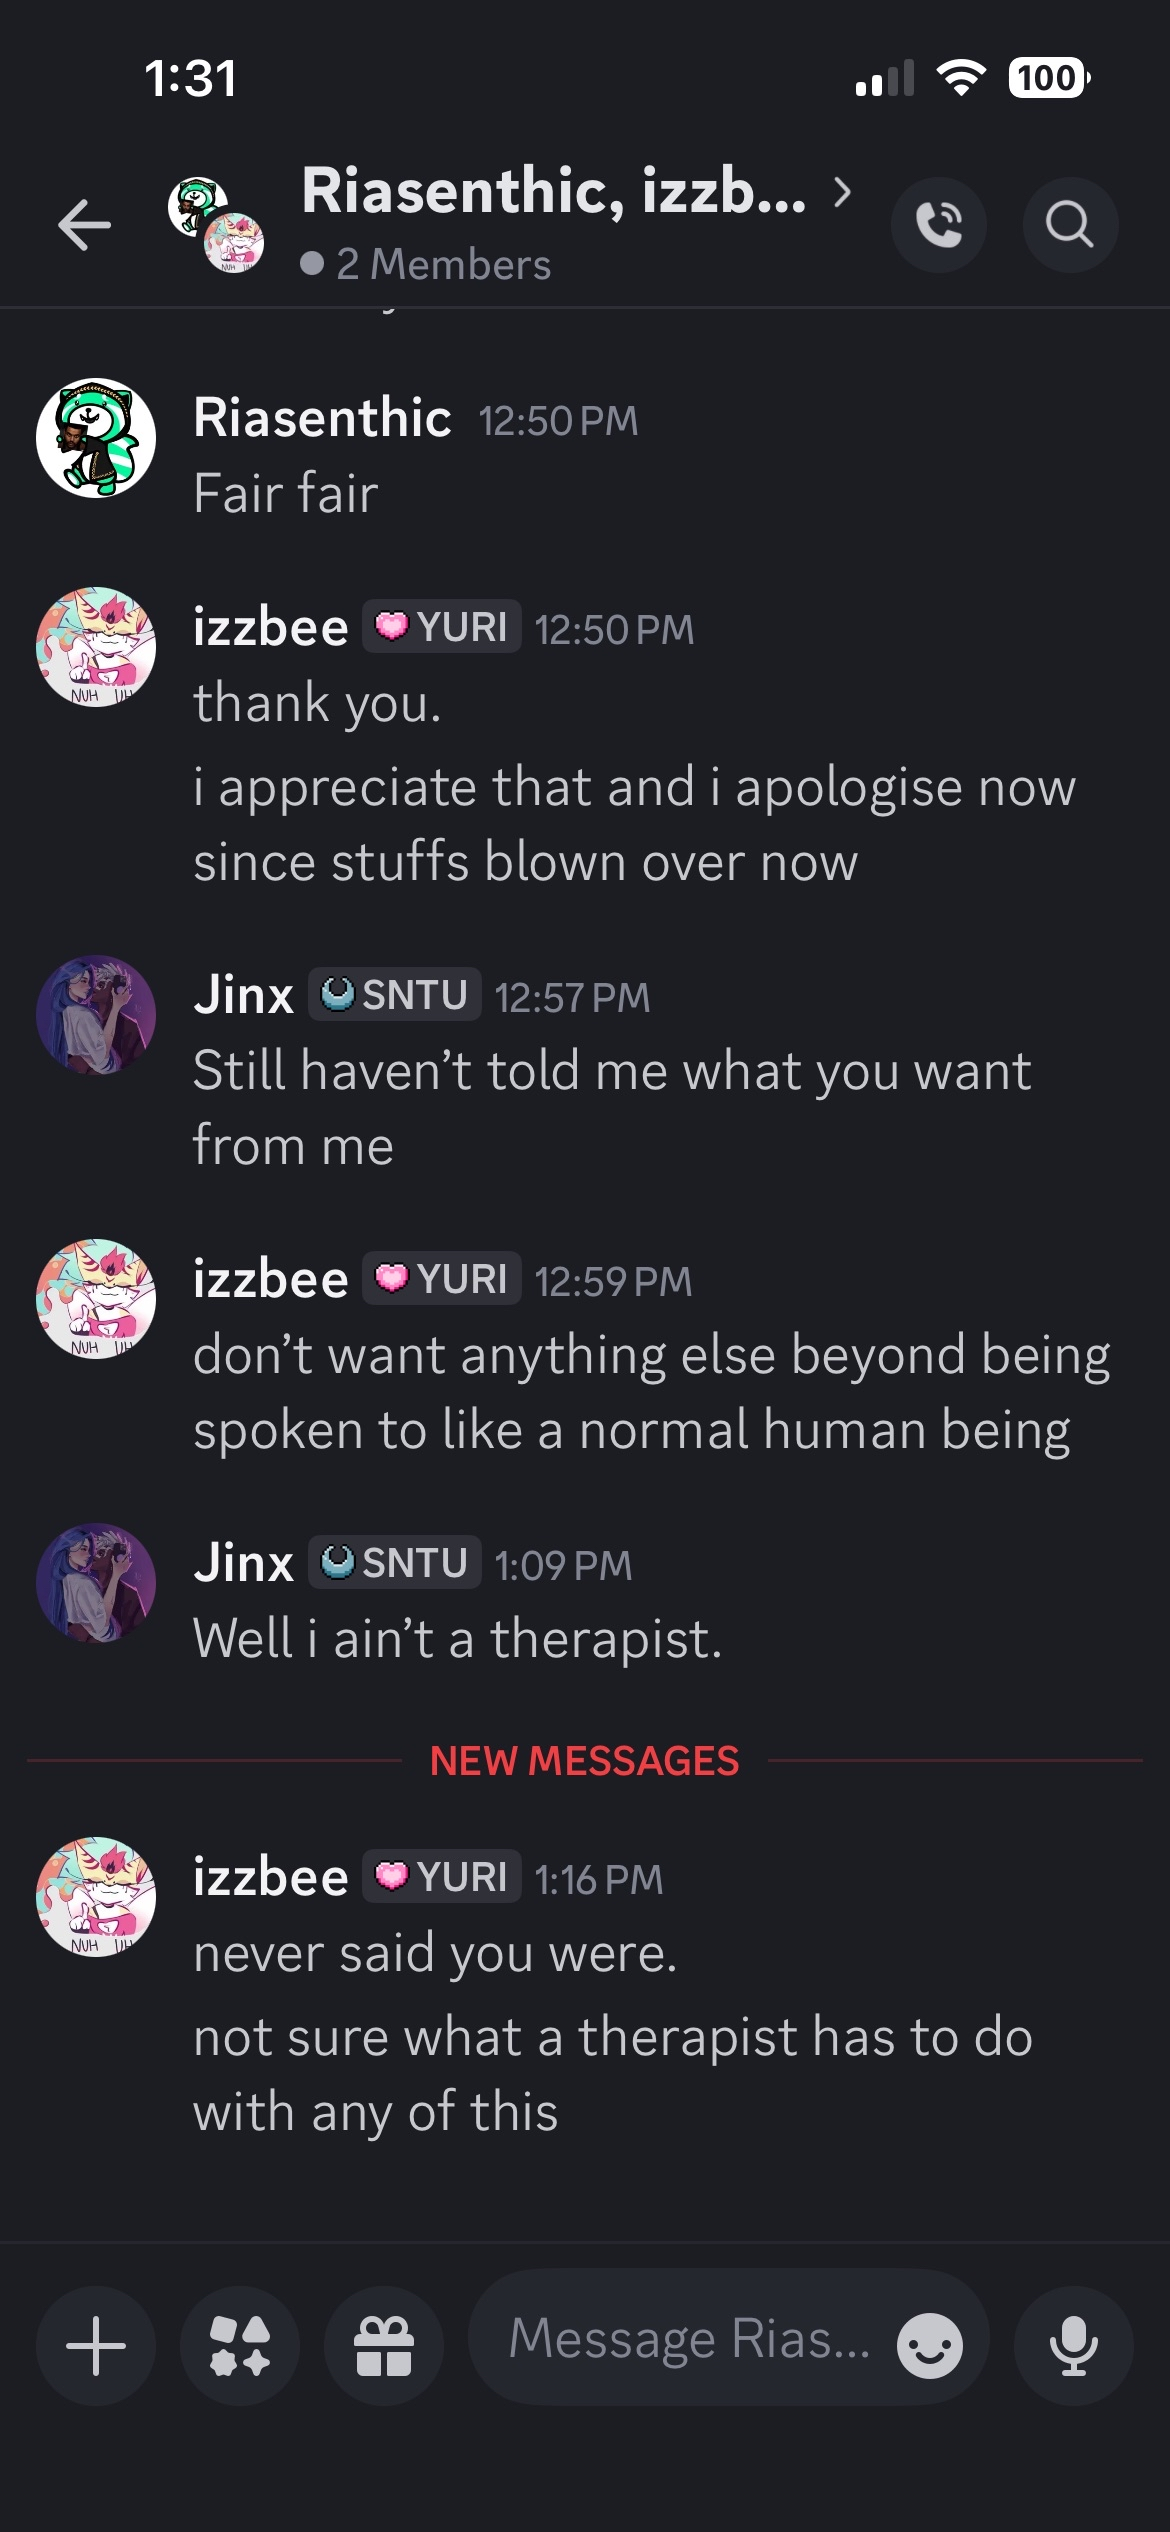
Task: Open the emoji picker smiley
Action: 930,2345
